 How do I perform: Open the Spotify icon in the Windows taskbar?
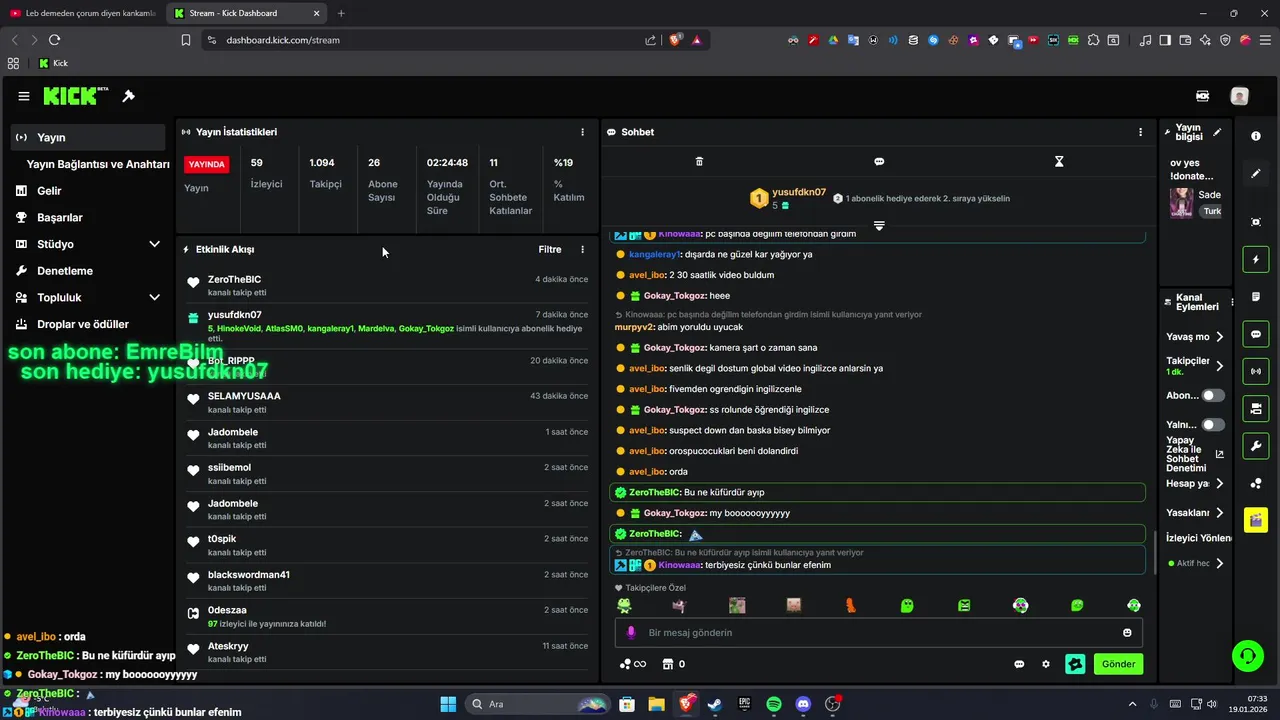(x=774, y=704)
